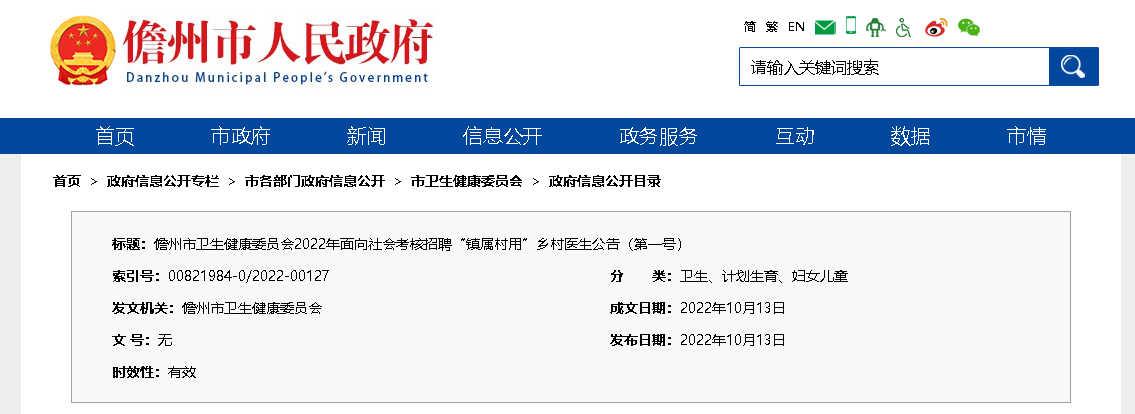Open the 首页 navigation menu item
Image resolution: width=1135 pixels, height=414 pixels.
pos(115,136)
